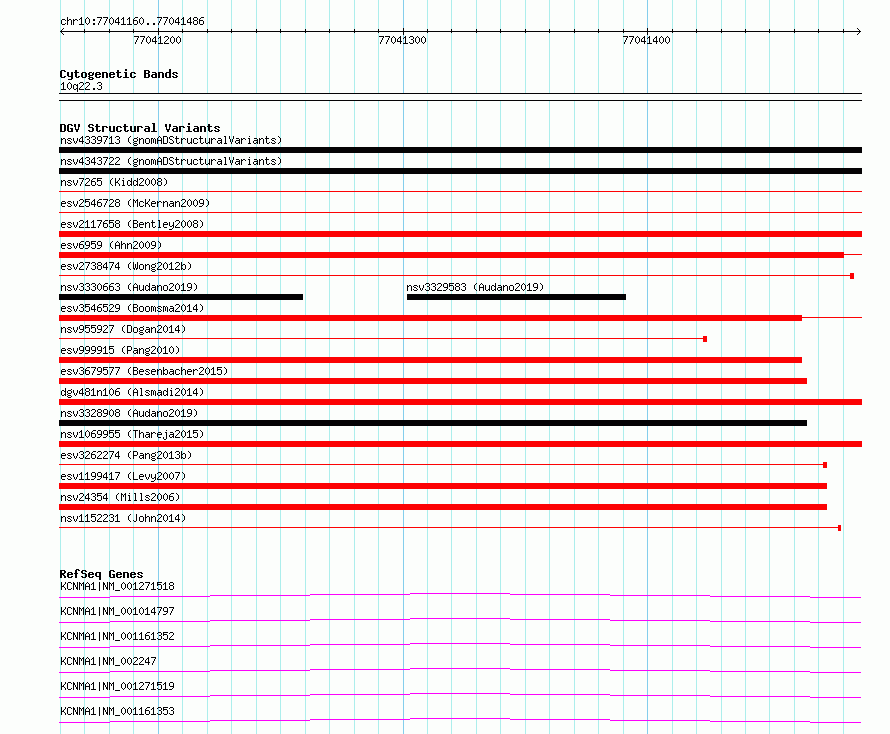
Task: Click the red bar under nsv24354
Action: coord(443,507)
